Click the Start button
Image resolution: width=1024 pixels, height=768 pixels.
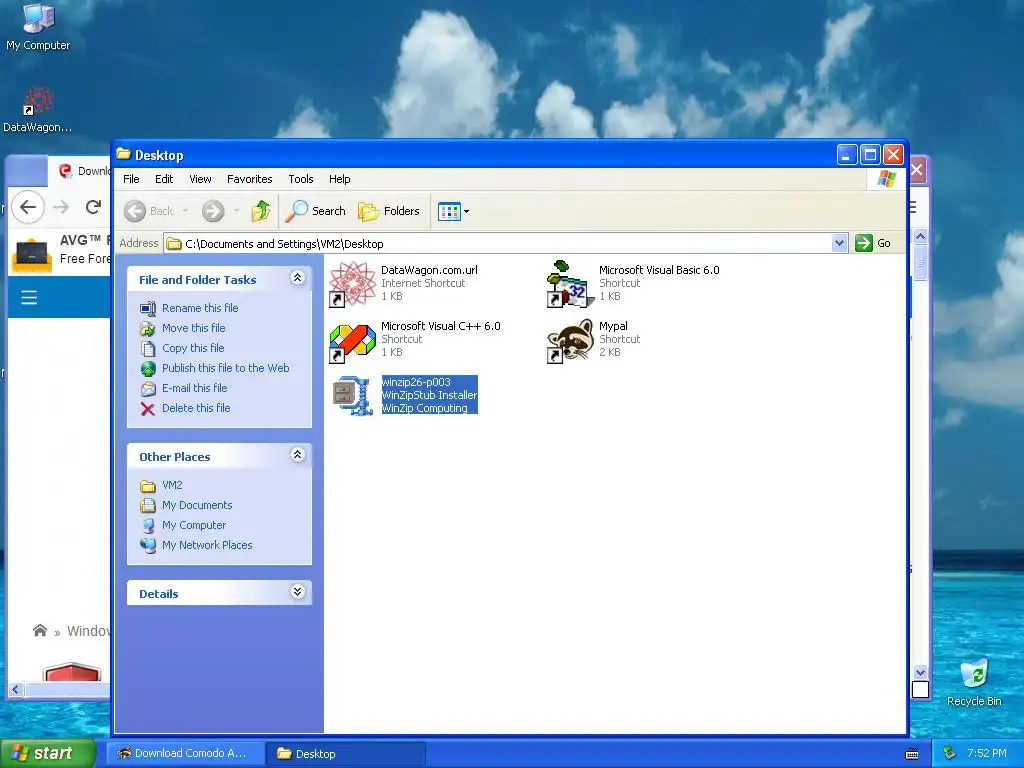(48, 753)
